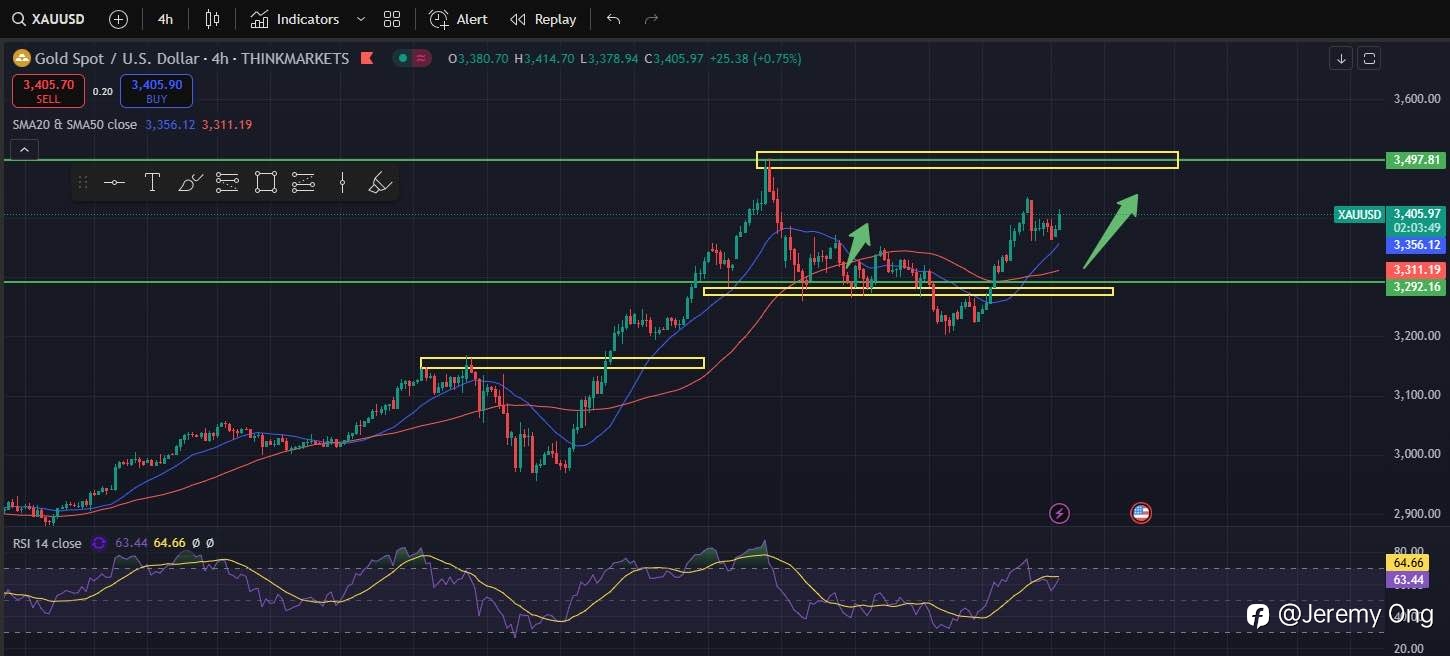Click the red SELL price button

click(x=48, y=91)
